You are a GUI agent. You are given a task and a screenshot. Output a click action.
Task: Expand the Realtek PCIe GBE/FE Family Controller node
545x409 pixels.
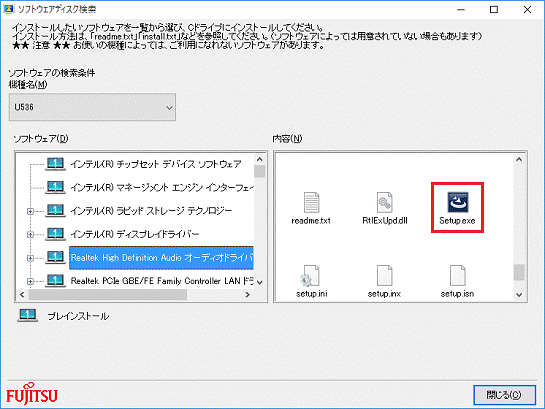[30, 281]
